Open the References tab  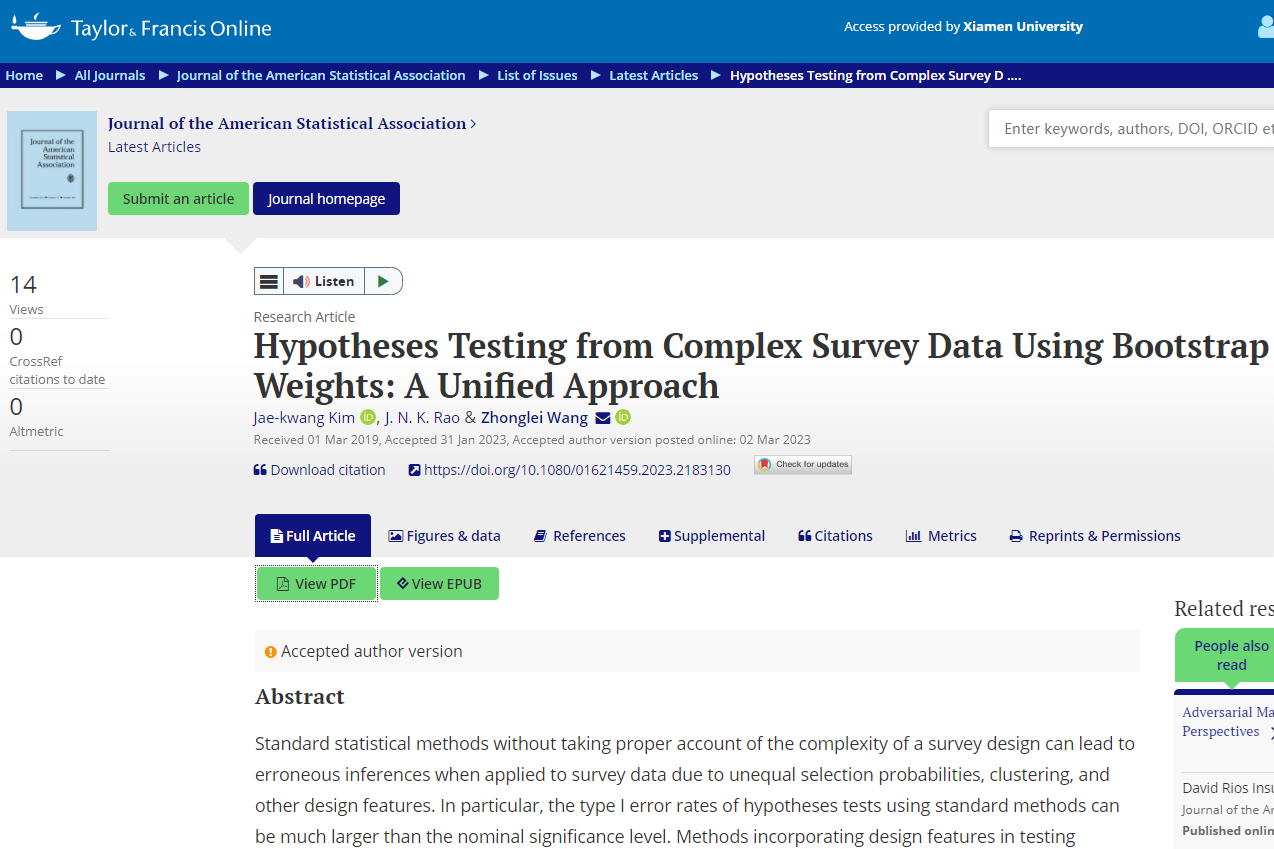click(x=579, y=536)
